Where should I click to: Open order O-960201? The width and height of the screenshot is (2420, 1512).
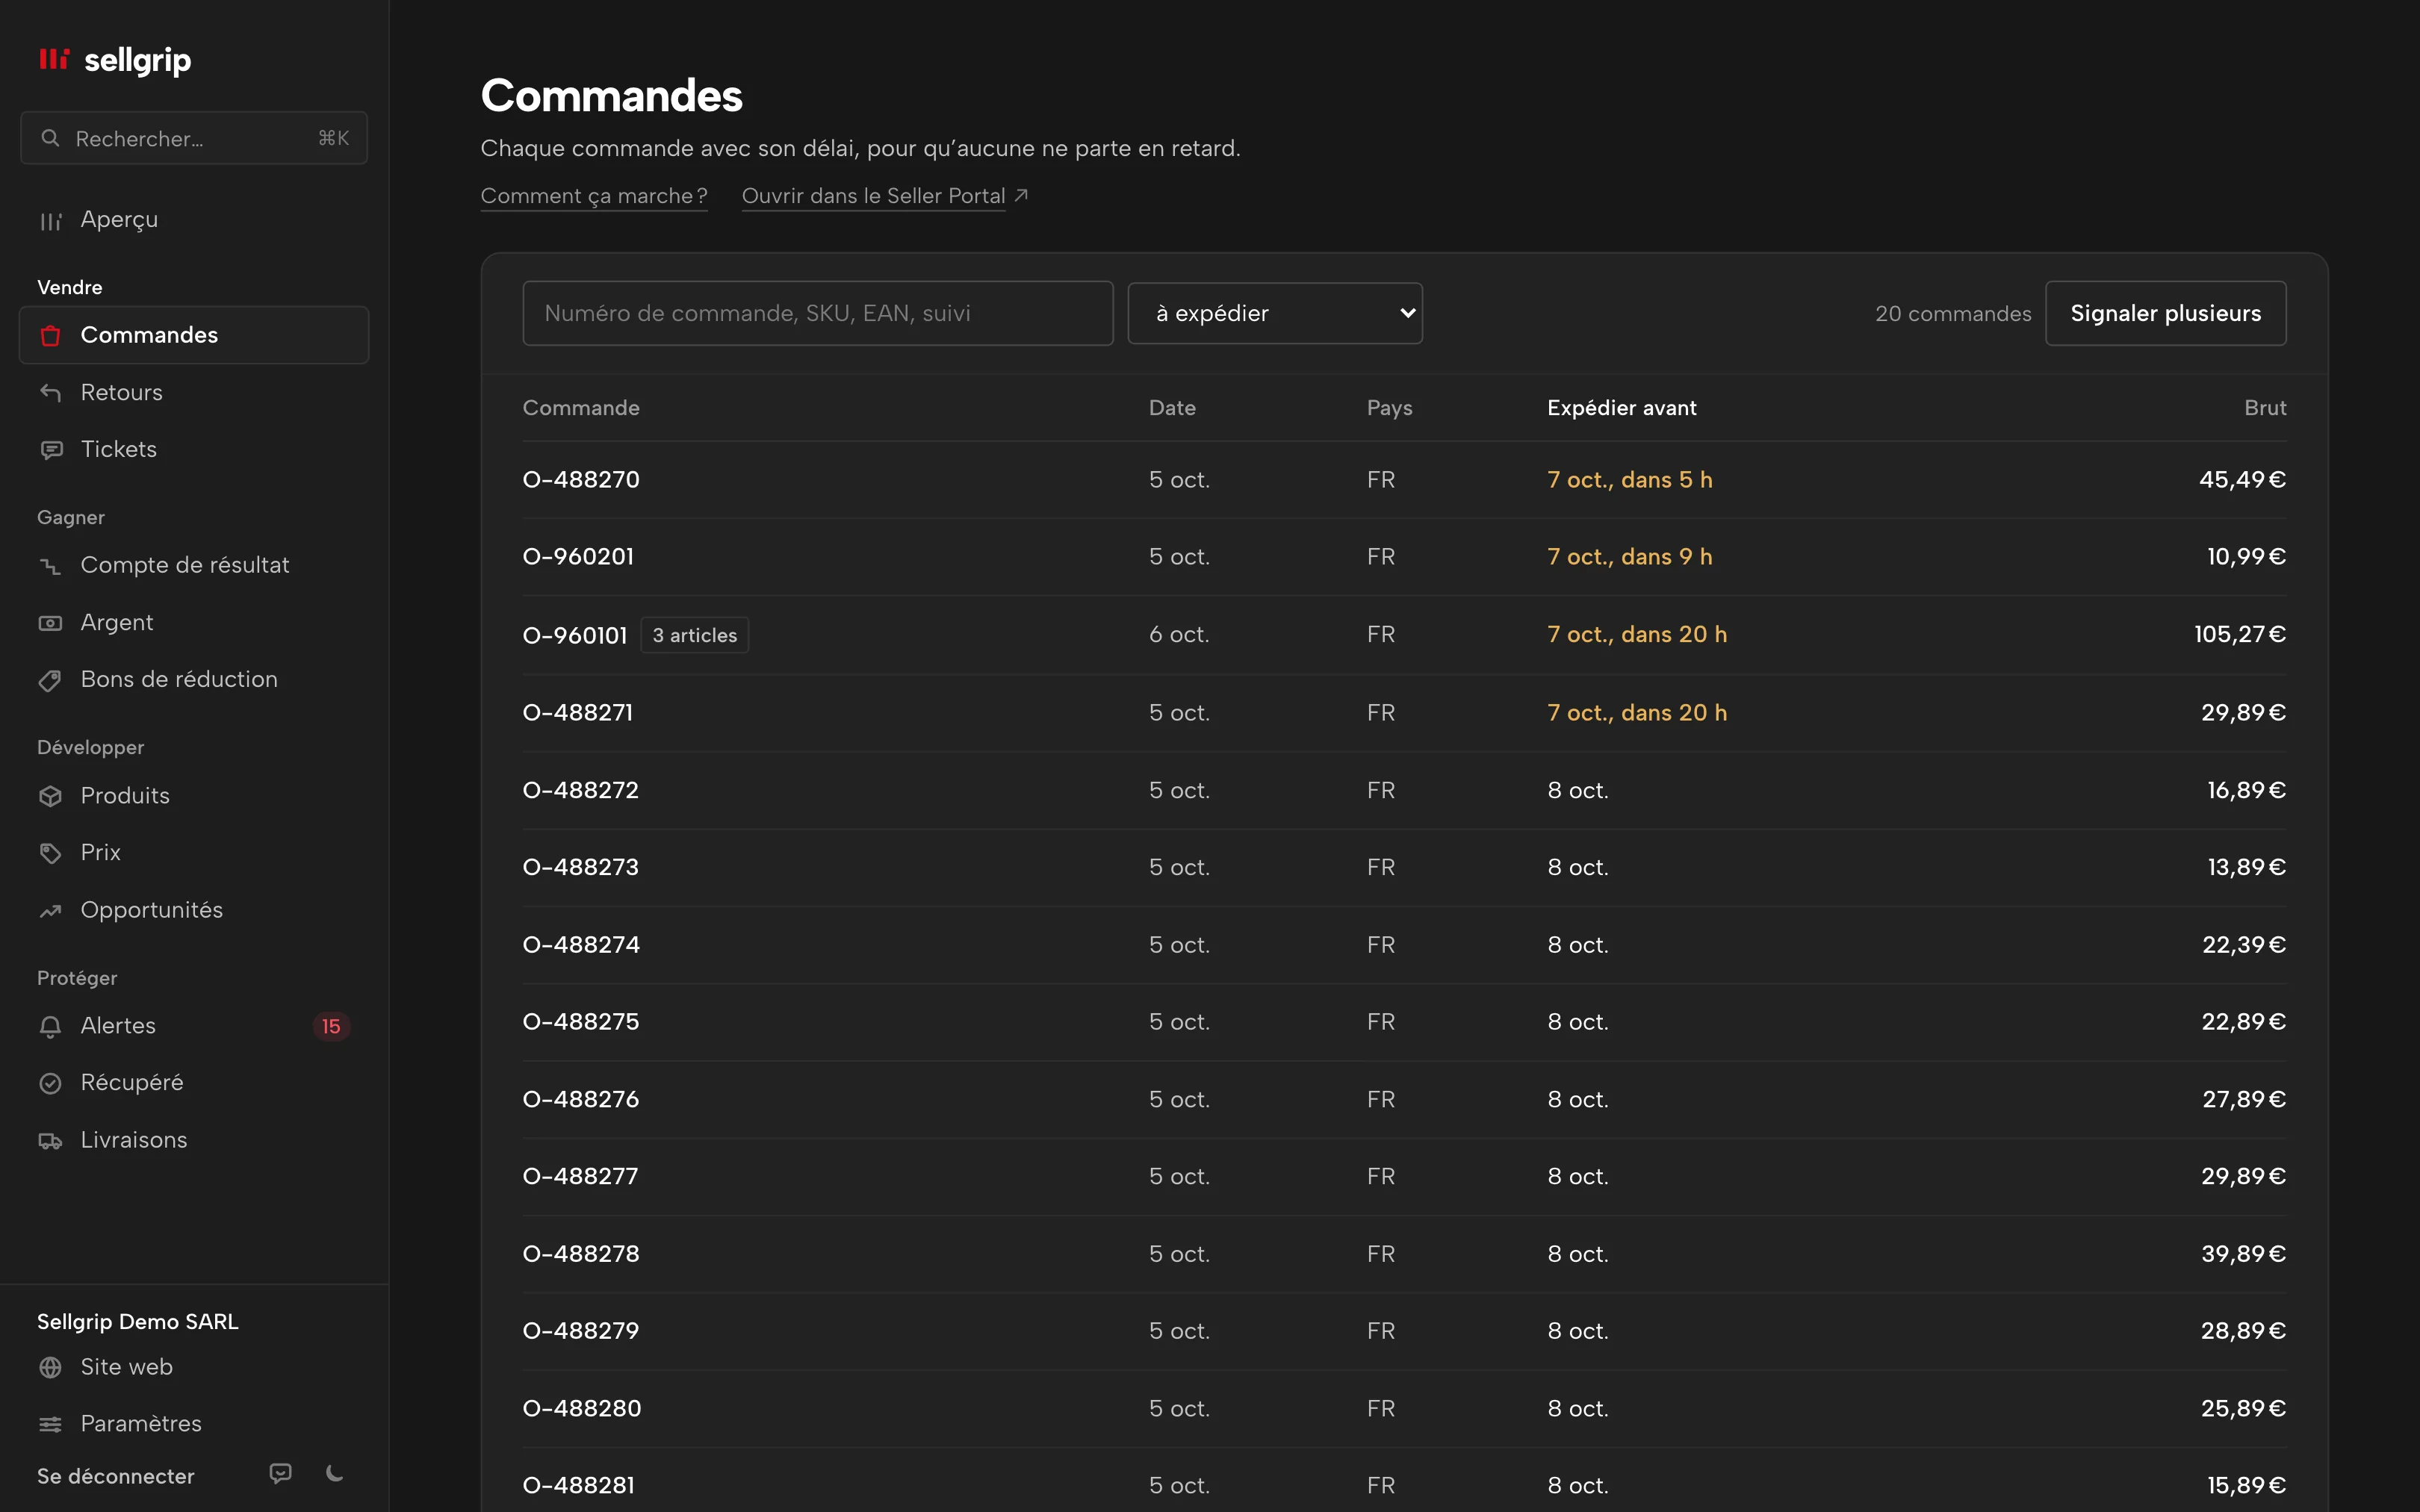tap(578, 557)
